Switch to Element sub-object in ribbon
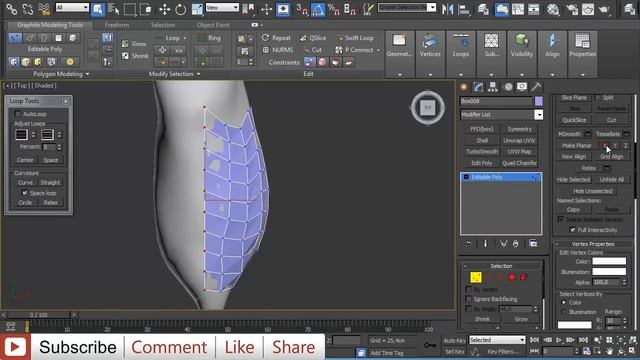Viewport: 640px width, 360px height. coord(73,38)
